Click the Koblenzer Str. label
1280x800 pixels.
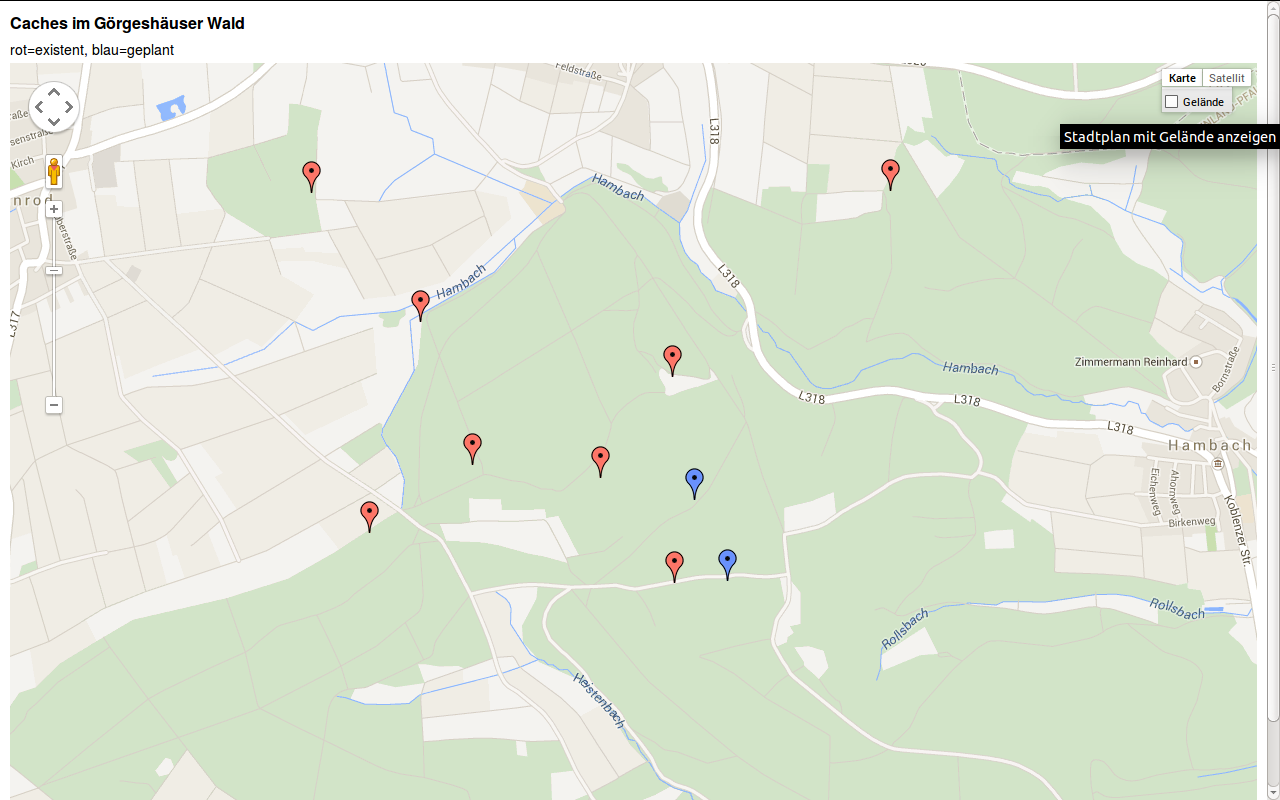click(1237, 531)
